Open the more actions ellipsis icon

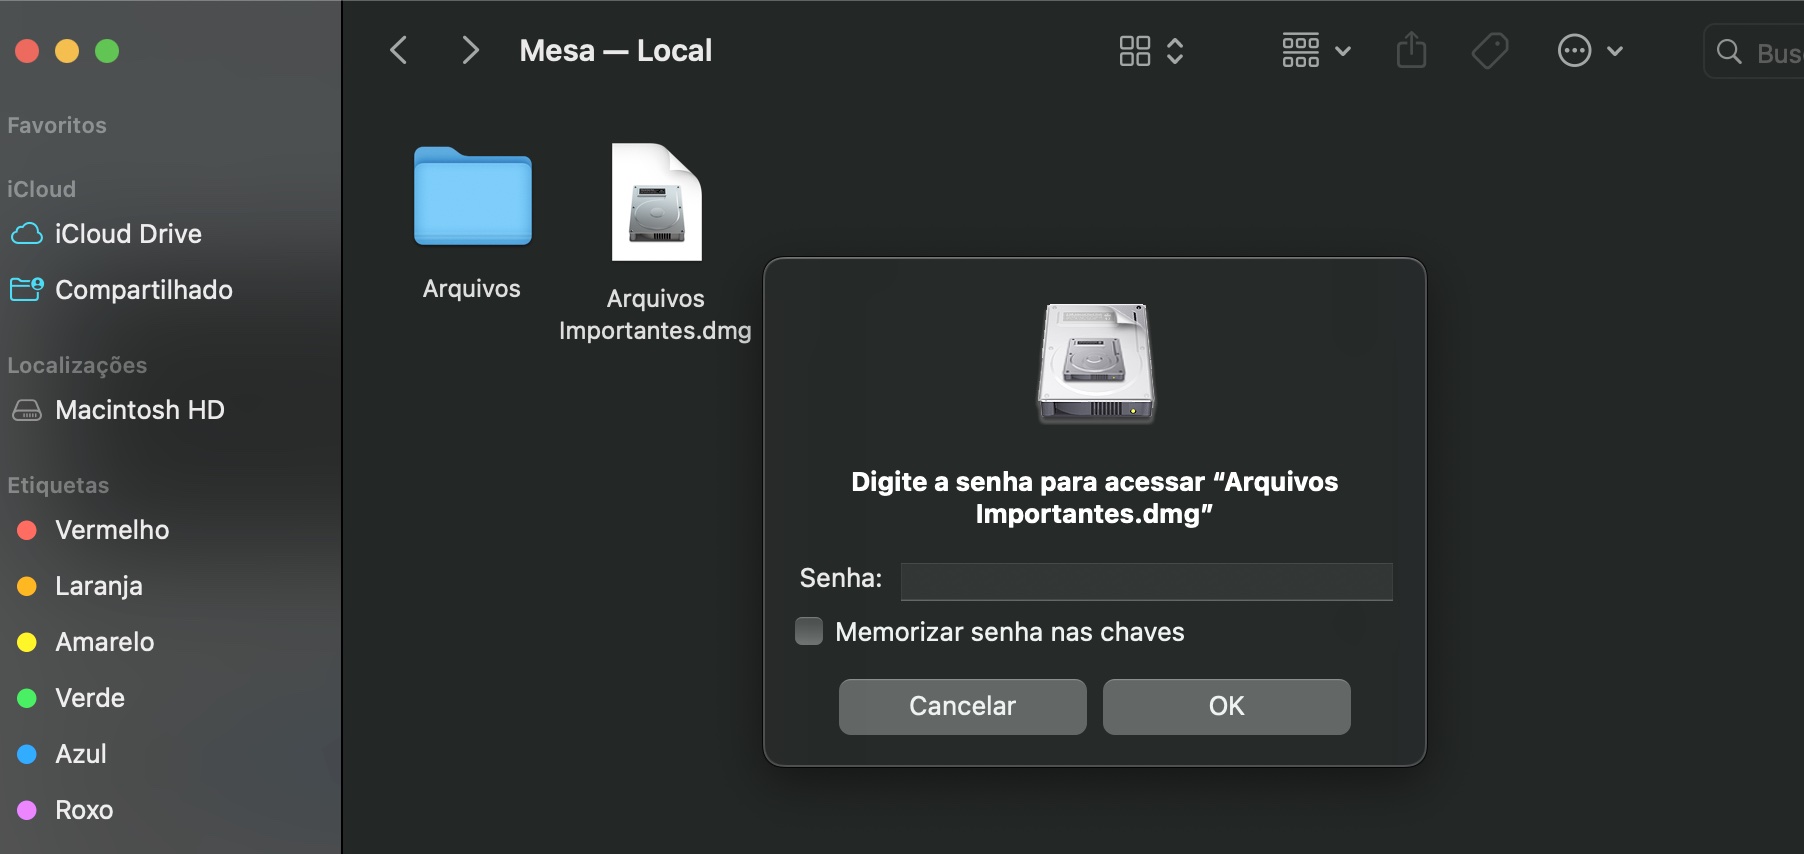coord(1575,50)
